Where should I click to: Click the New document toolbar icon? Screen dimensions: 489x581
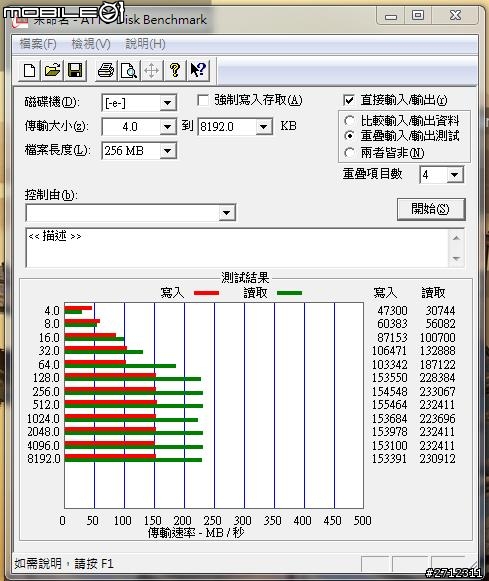tap(29, 70)
